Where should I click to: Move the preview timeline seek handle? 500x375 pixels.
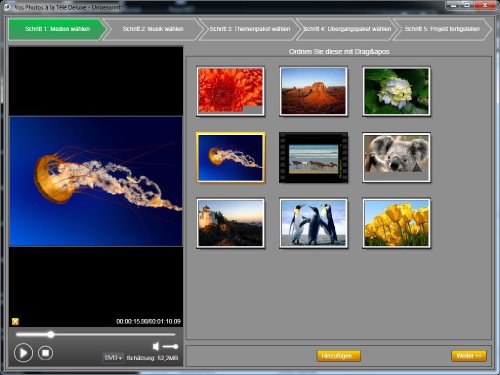pyautogui.click(x=50, y=334)
